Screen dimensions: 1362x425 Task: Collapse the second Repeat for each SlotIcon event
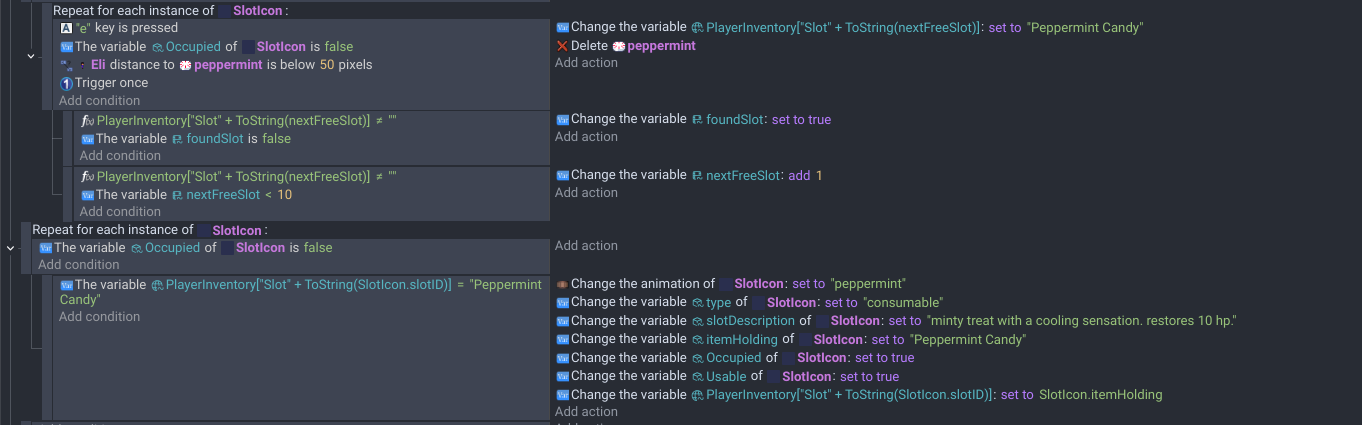coord(11,248)
